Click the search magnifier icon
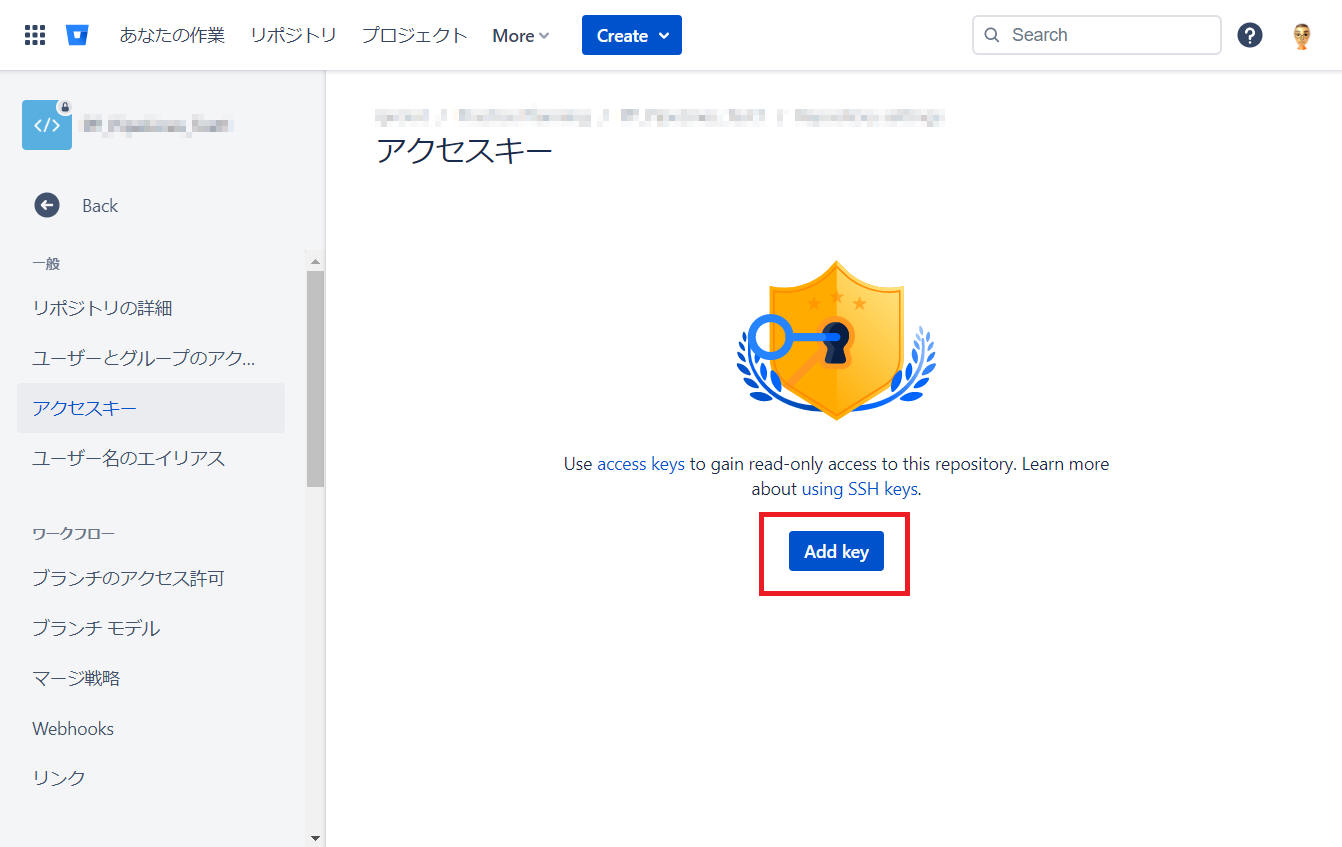Viewport: 1342px width, 847px height. [992, 35]
